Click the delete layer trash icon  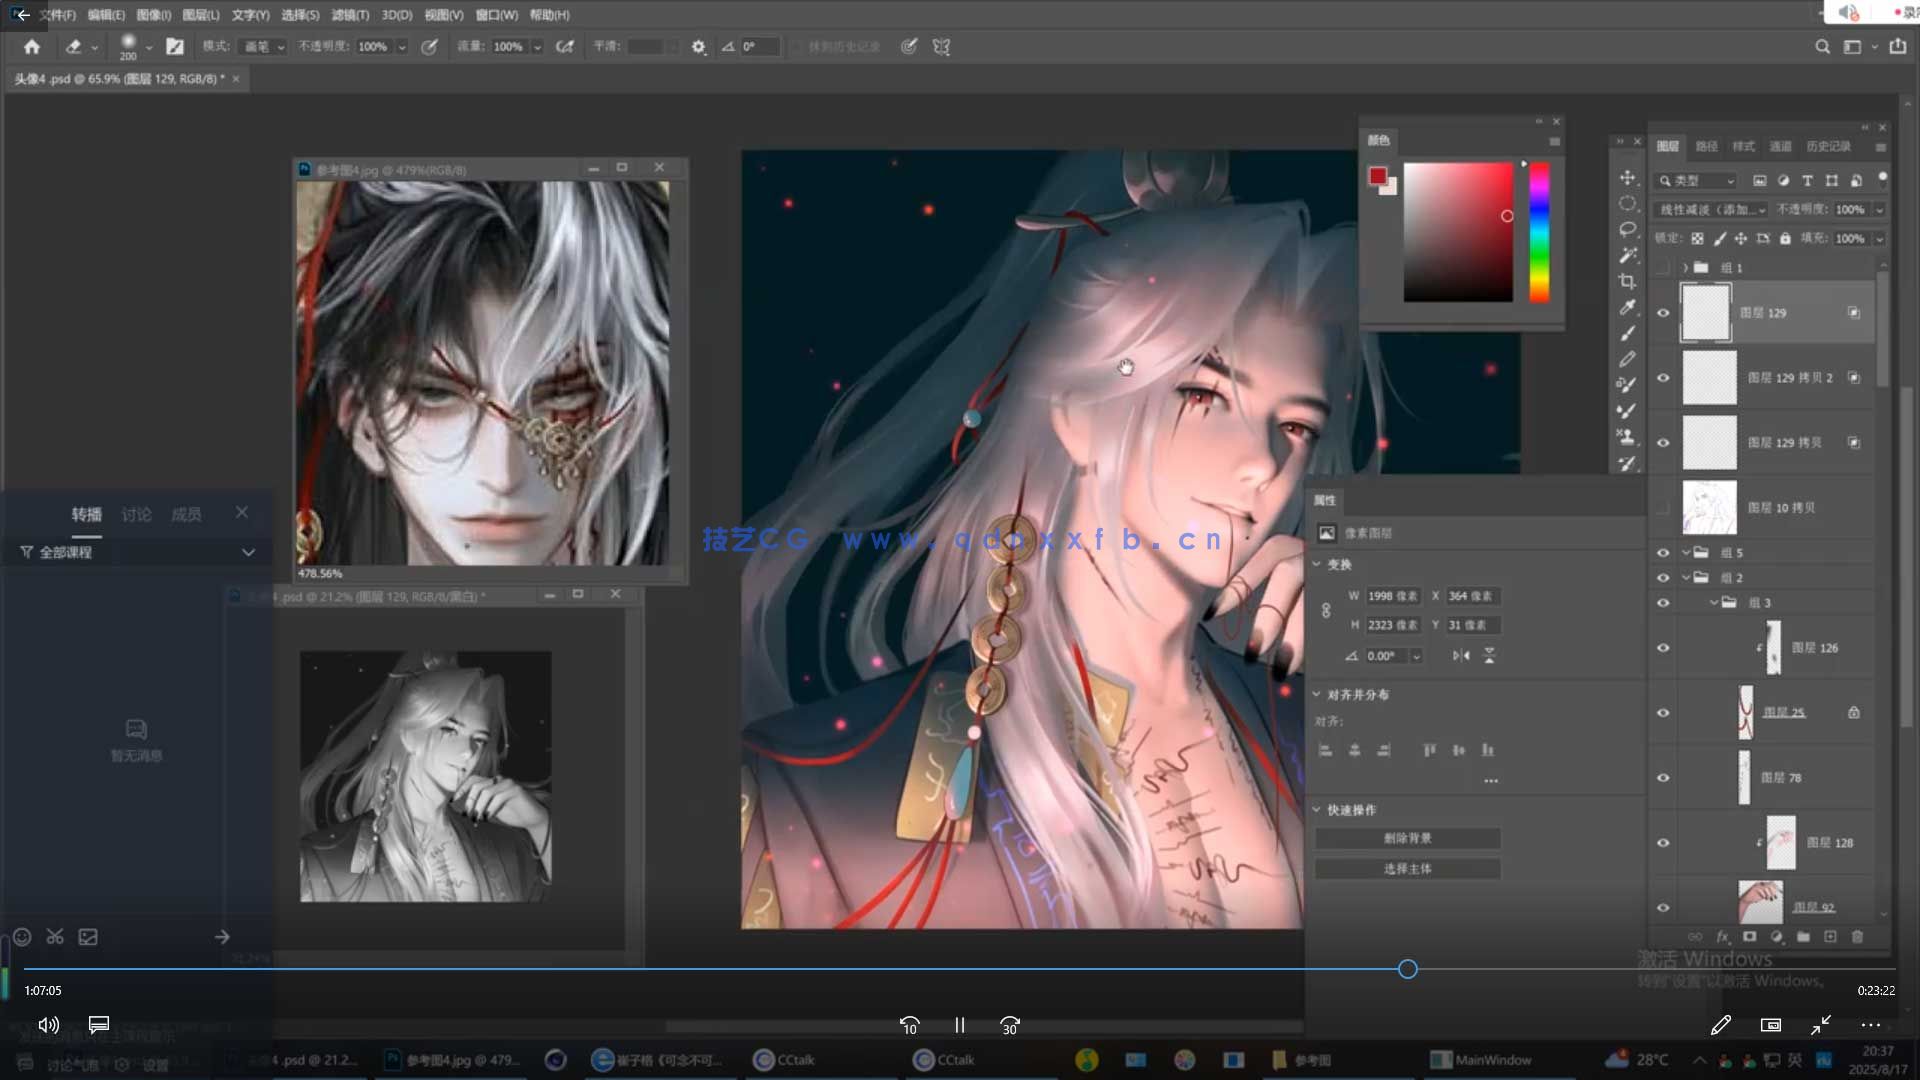[x=1857, y=937]
